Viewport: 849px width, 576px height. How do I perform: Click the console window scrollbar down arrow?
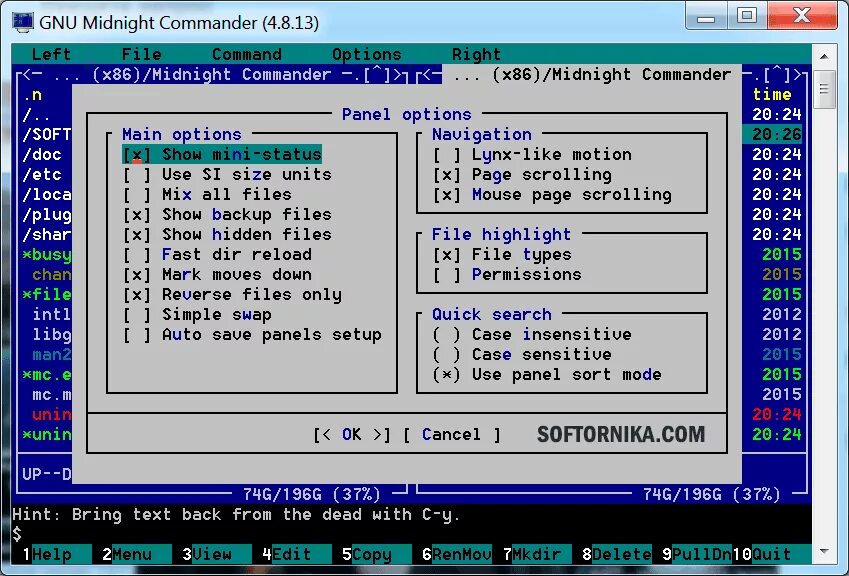824,551
